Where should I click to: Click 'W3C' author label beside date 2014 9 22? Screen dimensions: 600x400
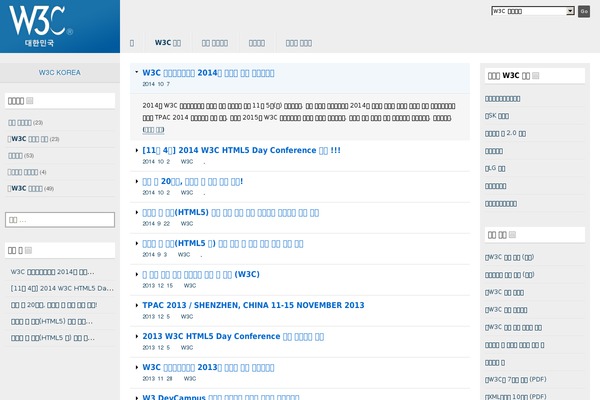(x=187, y=224)
